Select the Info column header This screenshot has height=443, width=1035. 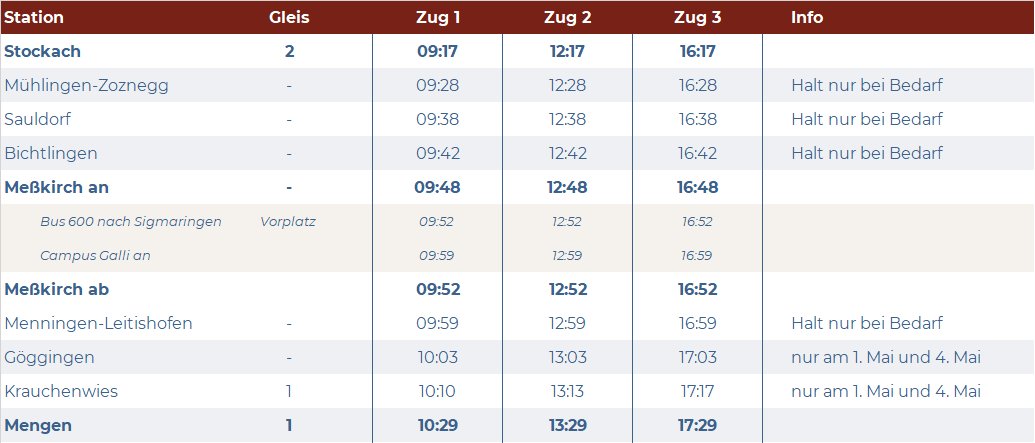click(x=807, y=18)
